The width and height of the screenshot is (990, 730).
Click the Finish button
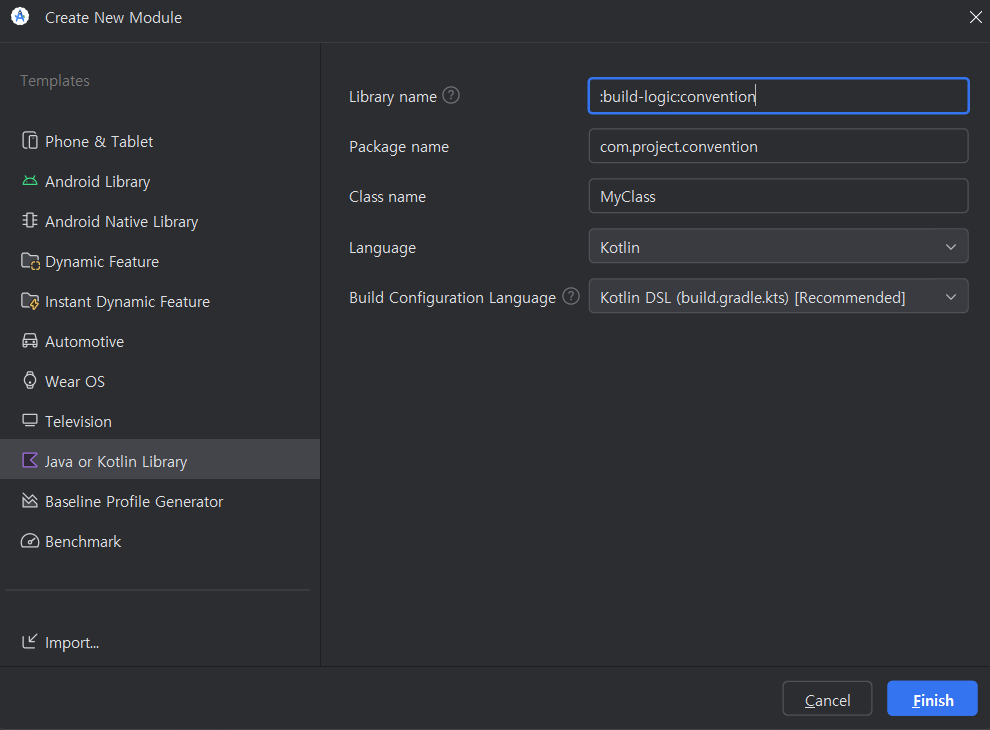(x=932, y=698)
